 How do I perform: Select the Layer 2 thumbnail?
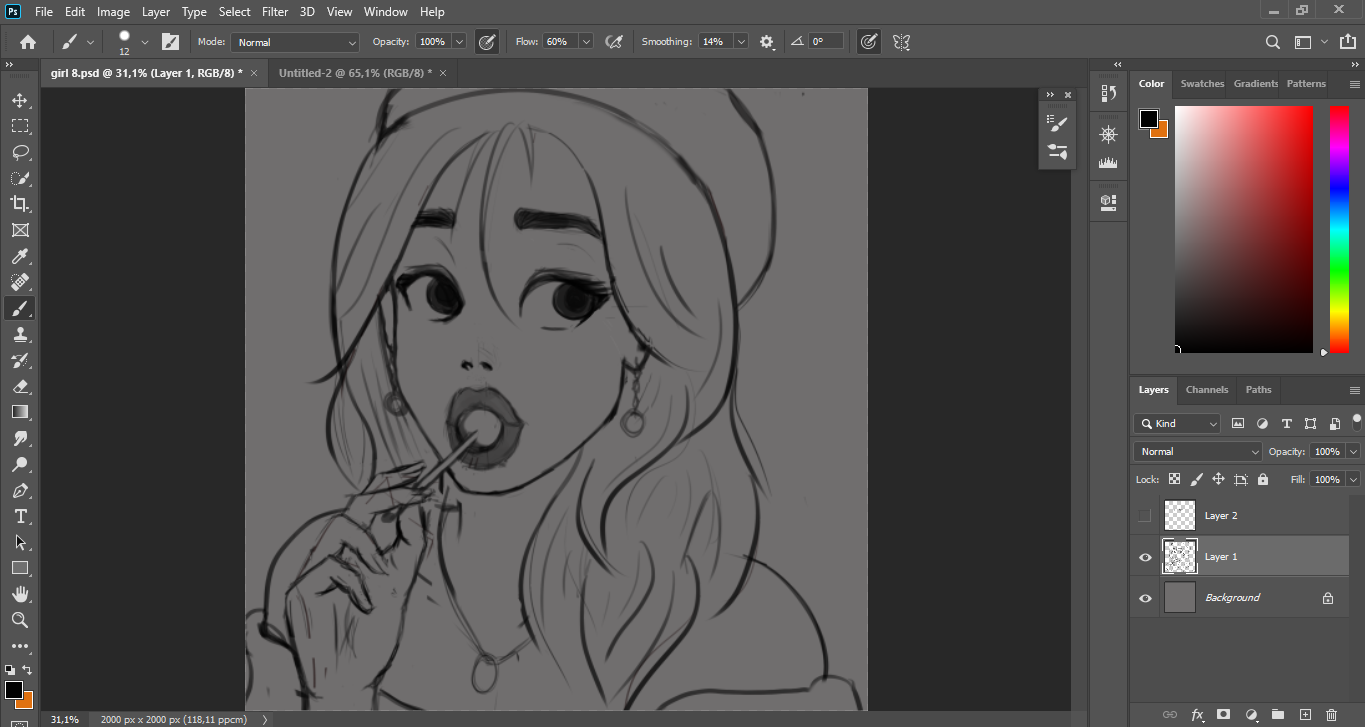point(1180,516)
